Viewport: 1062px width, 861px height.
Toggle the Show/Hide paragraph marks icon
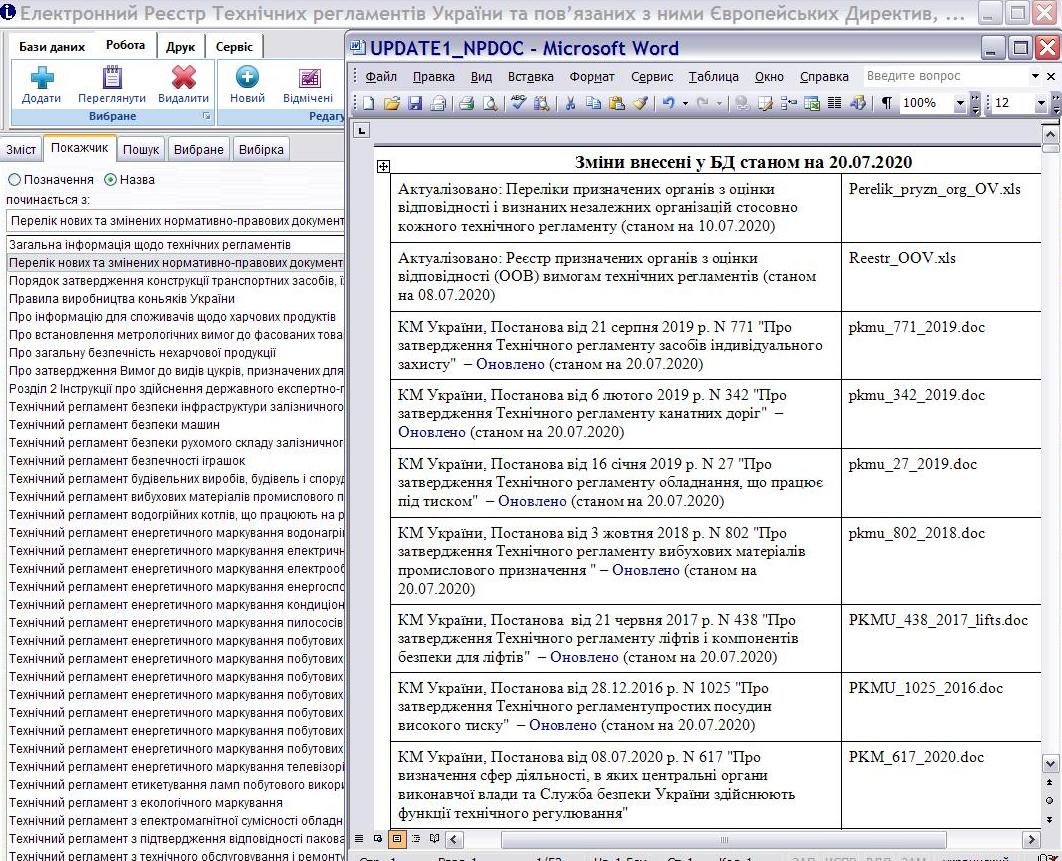click(x=886, y=103)
